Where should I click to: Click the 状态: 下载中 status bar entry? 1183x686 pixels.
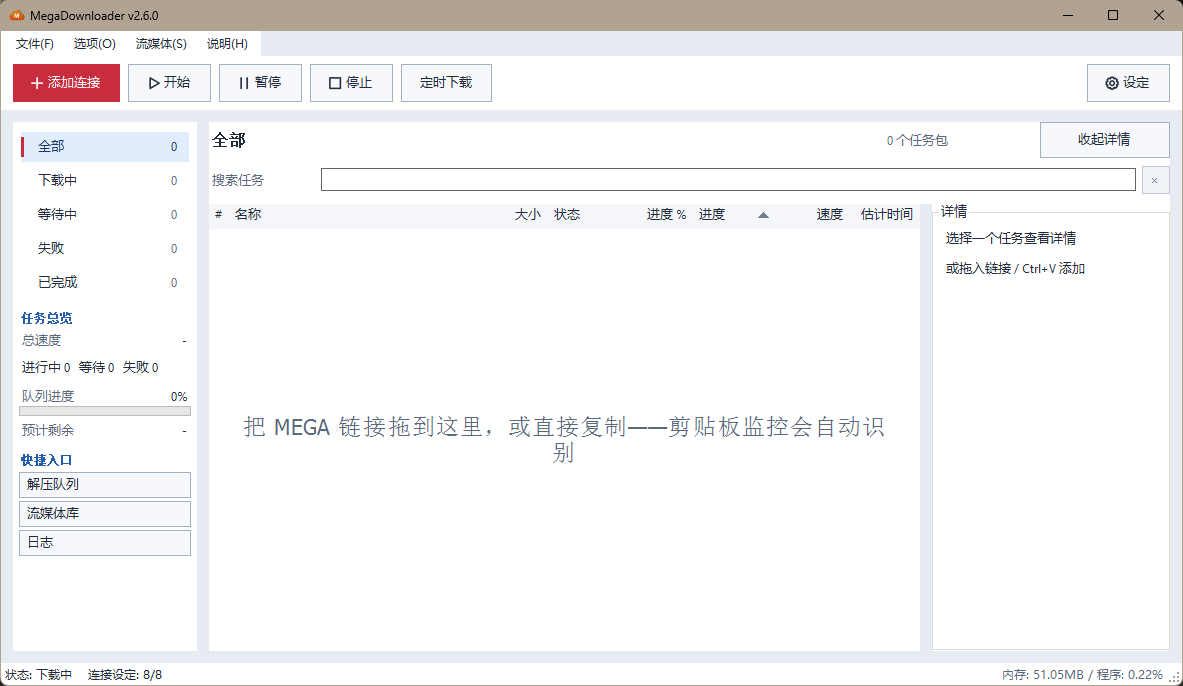[x=38, y=675]
